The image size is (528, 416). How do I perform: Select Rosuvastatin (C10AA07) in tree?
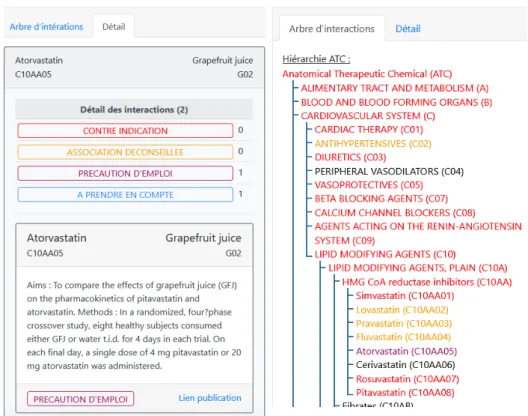click(407, 379)
